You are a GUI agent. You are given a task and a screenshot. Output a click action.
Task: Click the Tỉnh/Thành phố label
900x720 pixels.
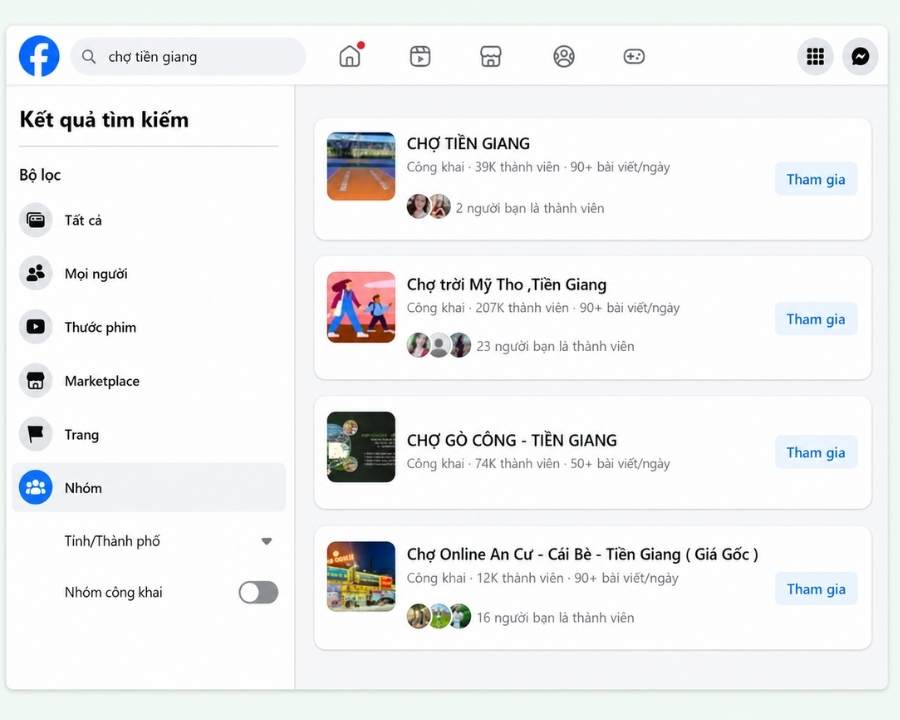(112, 541)
